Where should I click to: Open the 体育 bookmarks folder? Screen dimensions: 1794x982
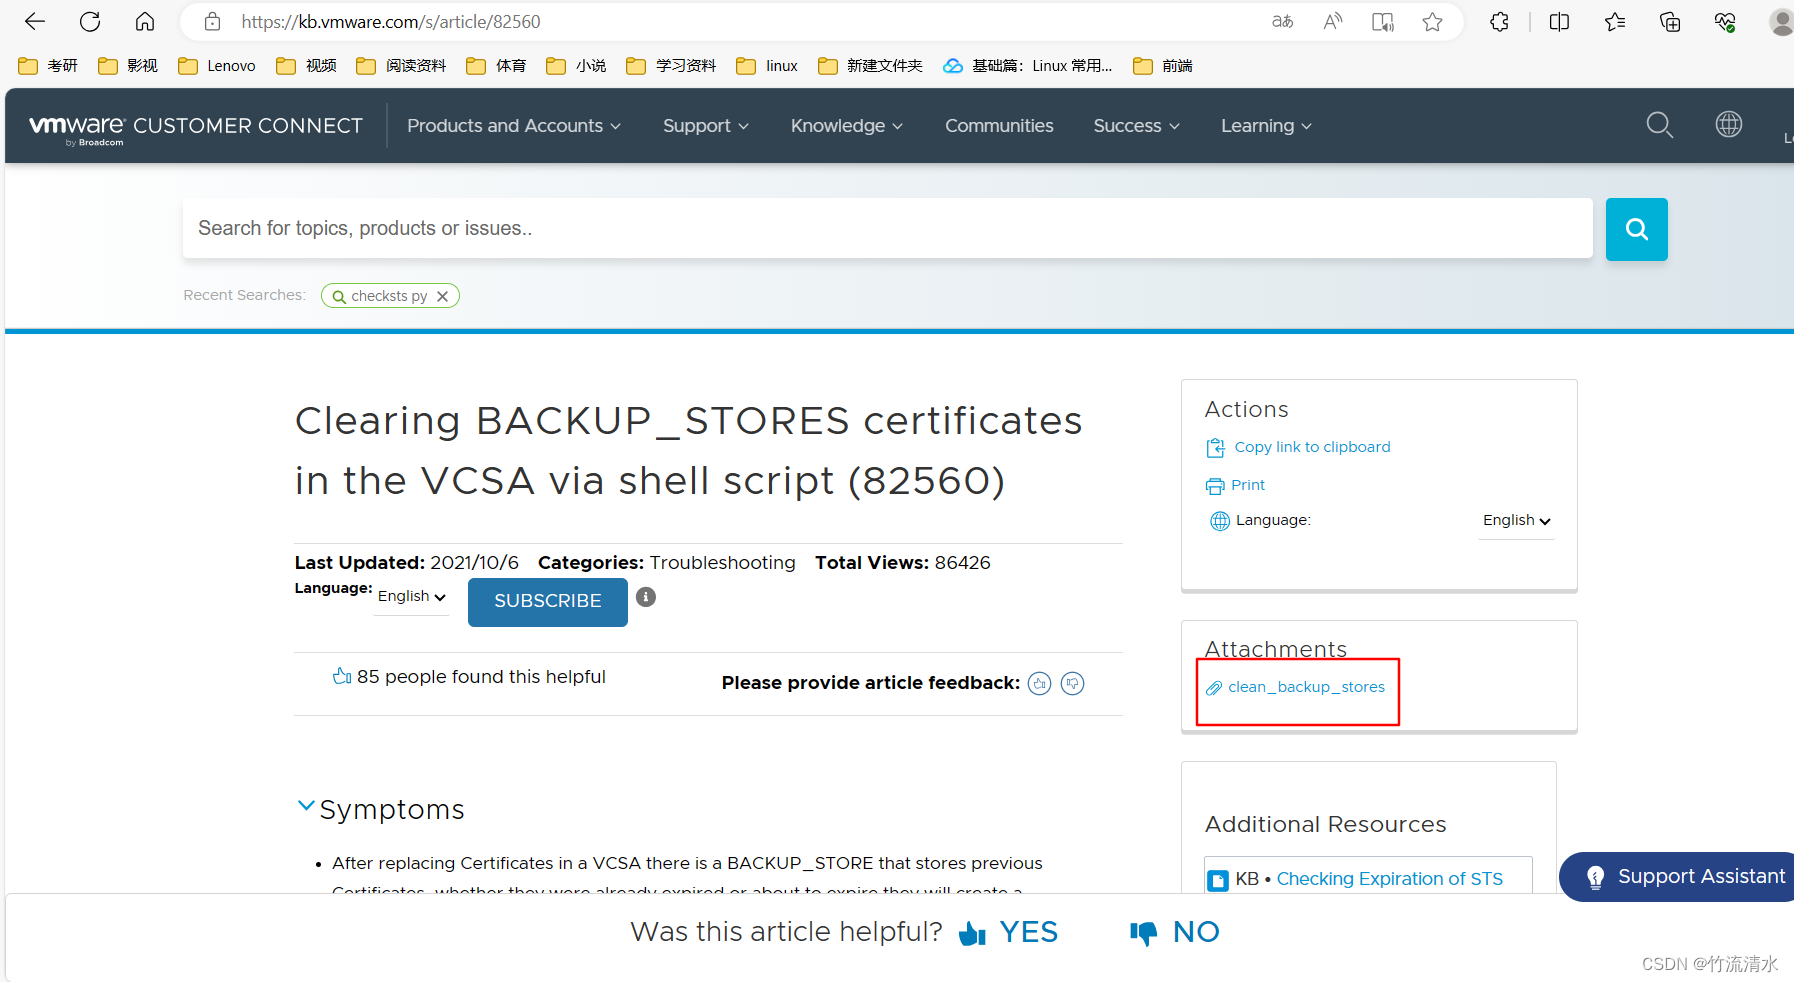point(496,66)
